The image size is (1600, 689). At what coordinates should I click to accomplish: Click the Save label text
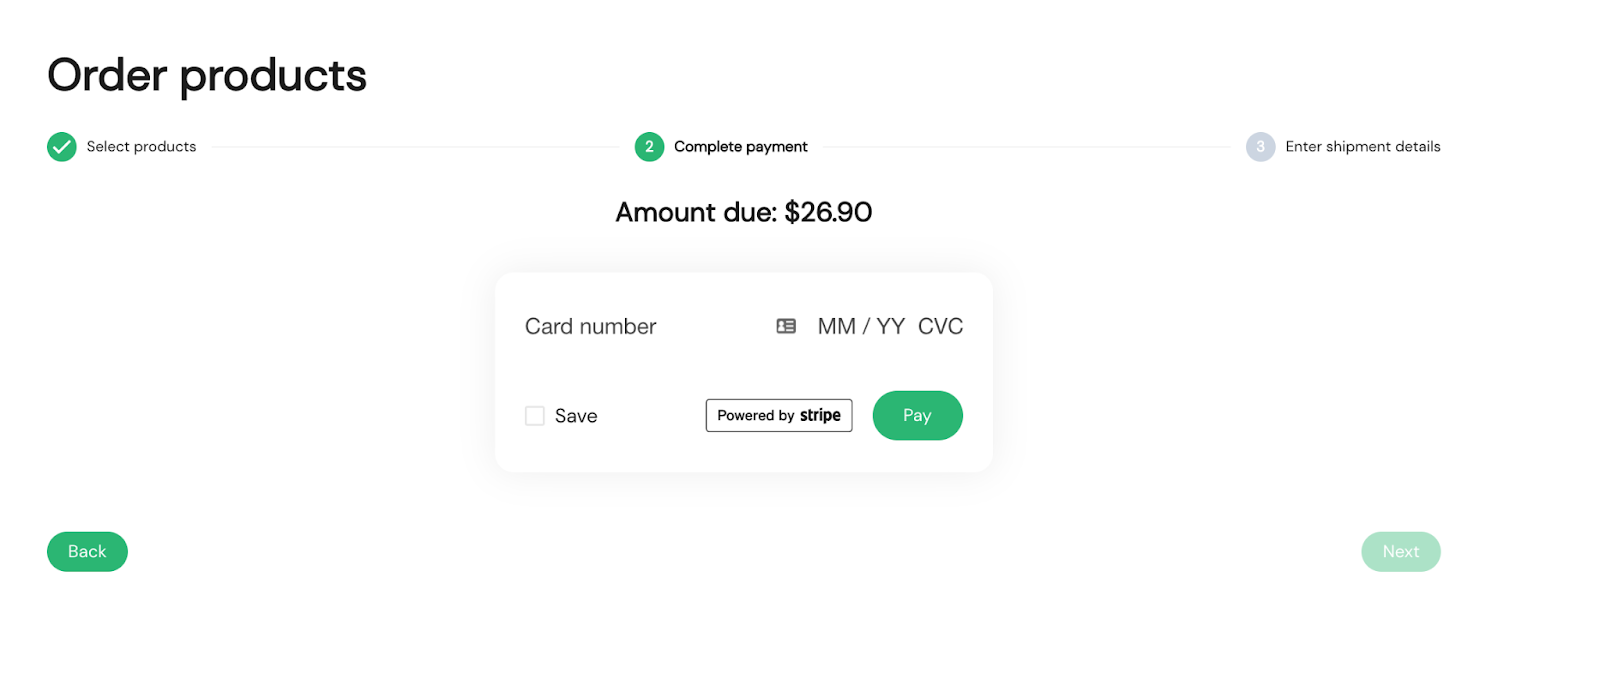tap(576, 416)
